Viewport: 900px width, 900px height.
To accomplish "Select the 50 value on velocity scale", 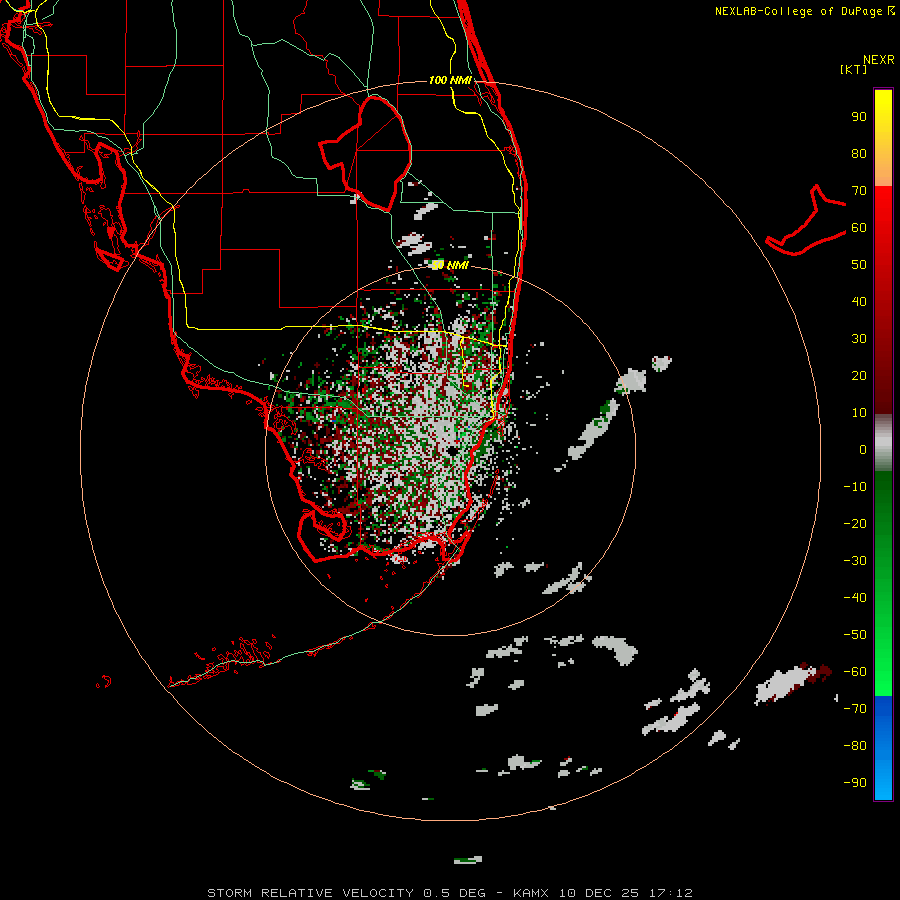I will (859, 265).
